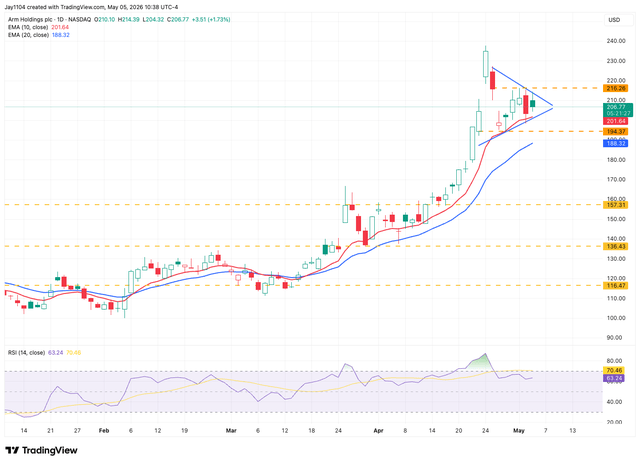Click the tallest candle near 238 peak
The width and height of the screenshot is (640, 464).
pyautogui.click(x=485, y=64)
